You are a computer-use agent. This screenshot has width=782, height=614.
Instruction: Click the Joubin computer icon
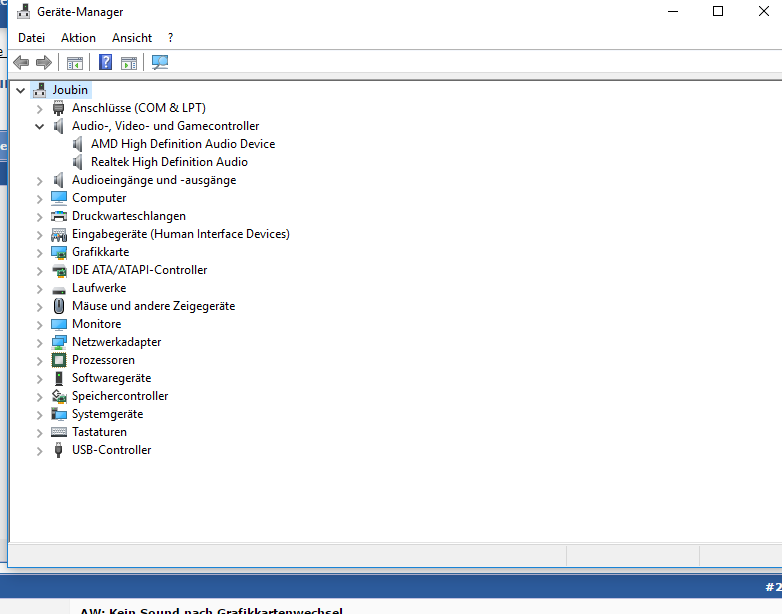click(39, 90)
